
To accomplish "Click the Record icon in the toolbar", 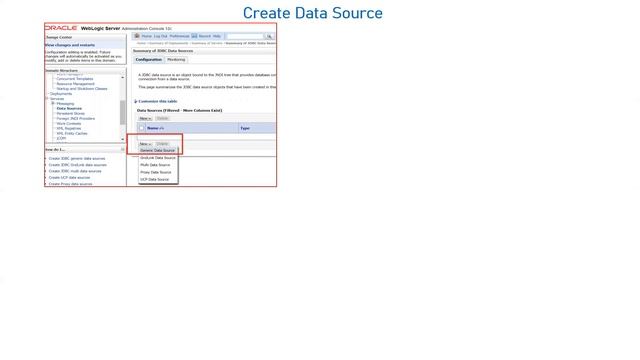I will (194, 36).
